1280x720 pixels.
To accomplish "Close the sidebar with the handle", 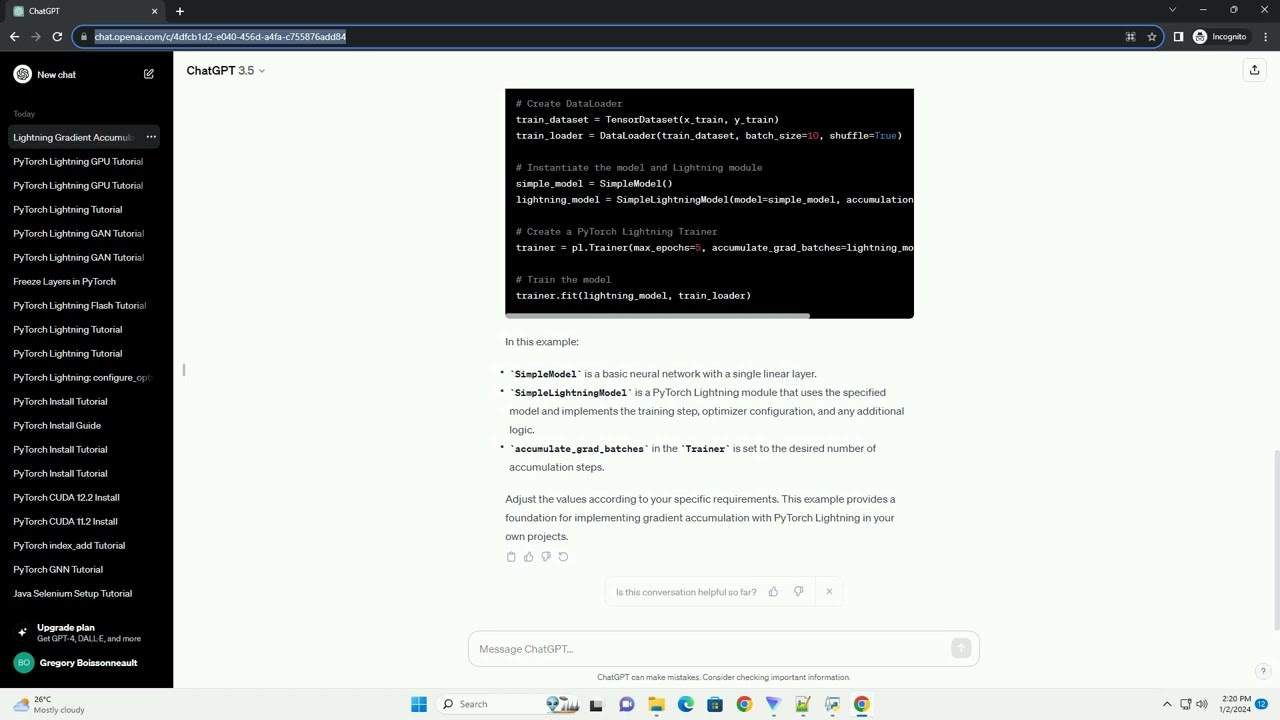I will coord(184,370).
